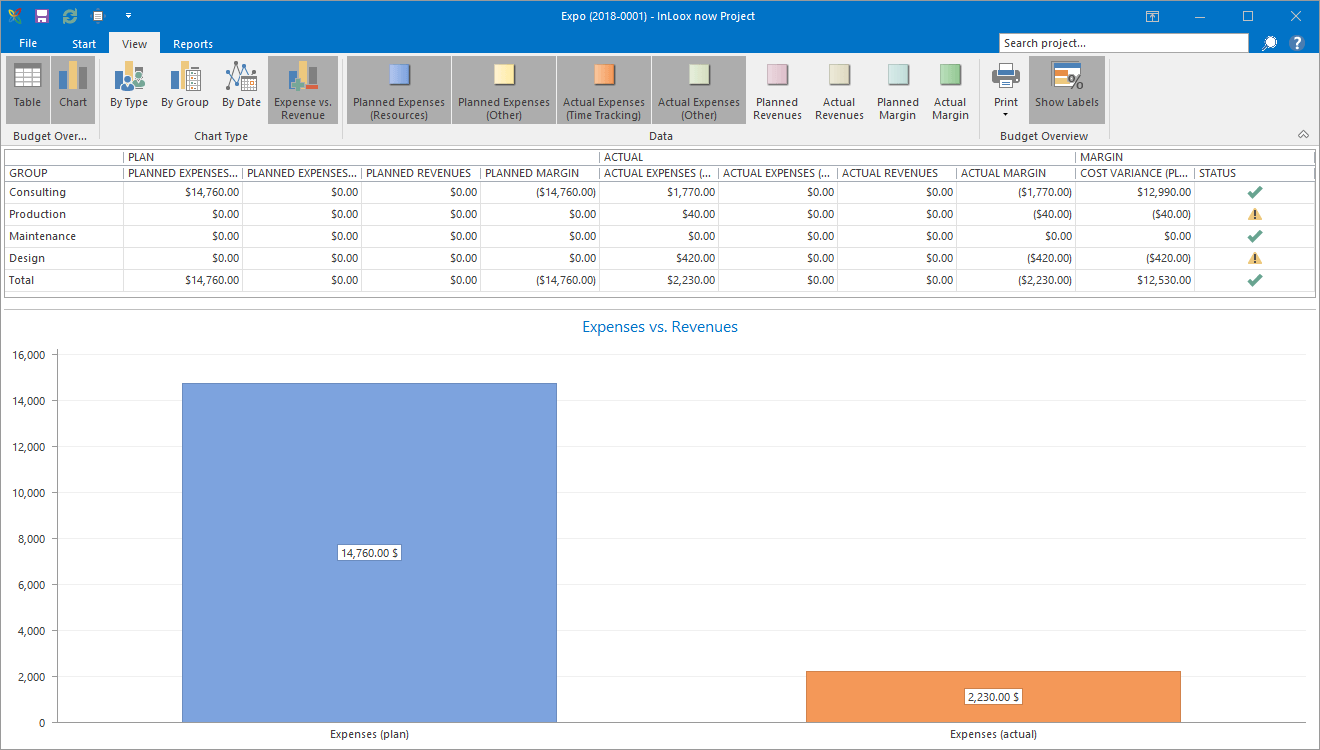Screen dimensions: 1320x750
Task: Click Consulting green check status icon
Action: tap(1255, 192)
